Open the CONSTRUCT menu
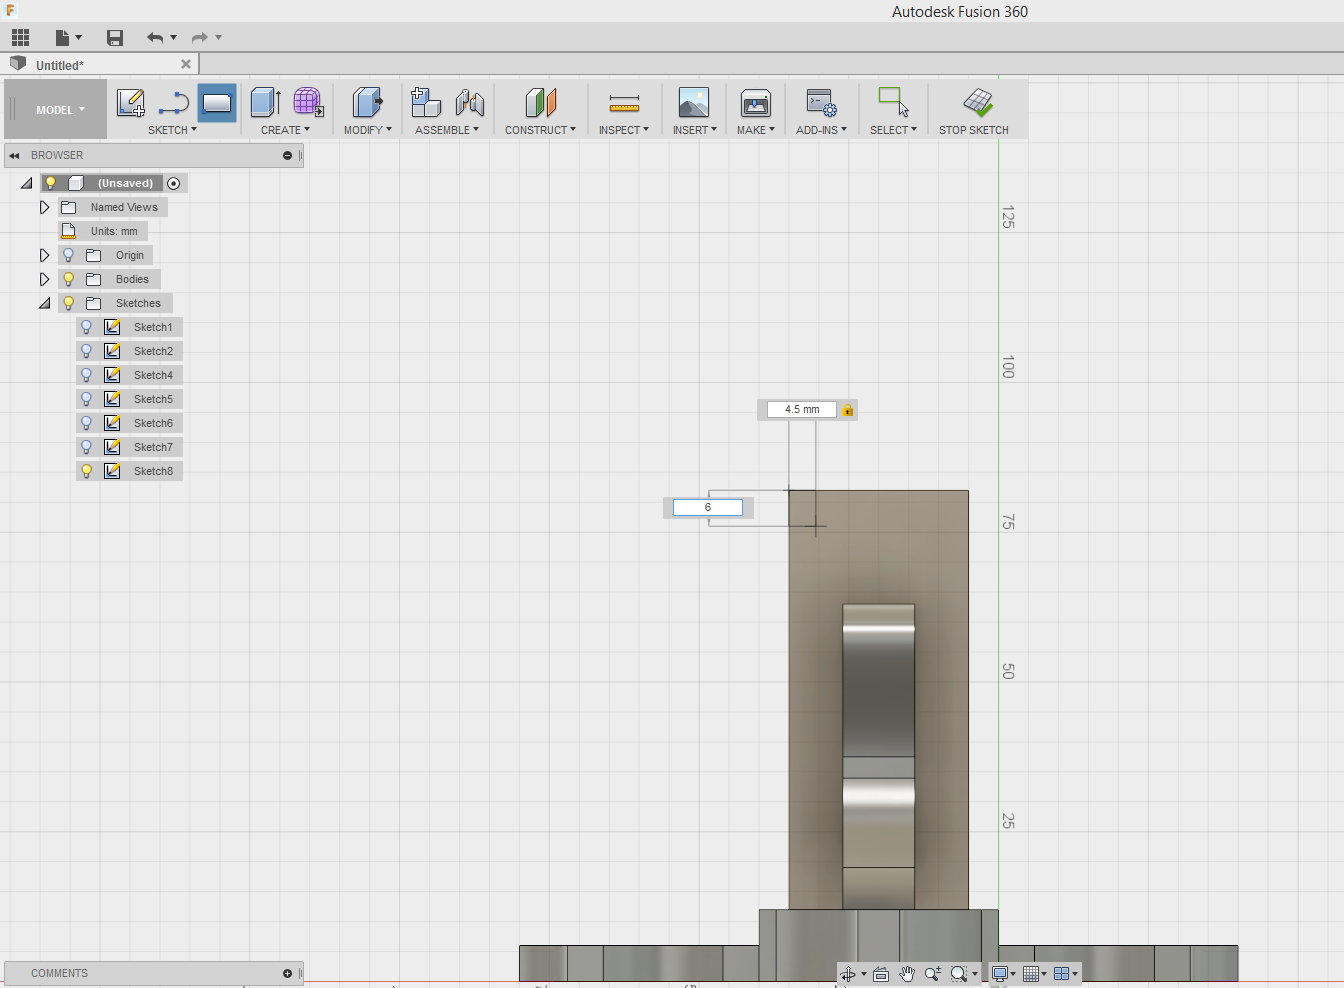The width and height of the screenshot is (1344, 988). click(540, 130)
